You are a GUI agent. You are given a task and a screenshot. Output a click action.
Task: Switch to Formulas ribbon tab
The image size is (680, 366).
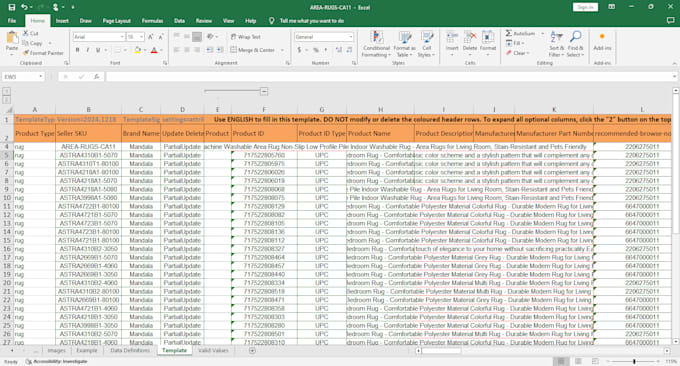(x=153, y=20)
